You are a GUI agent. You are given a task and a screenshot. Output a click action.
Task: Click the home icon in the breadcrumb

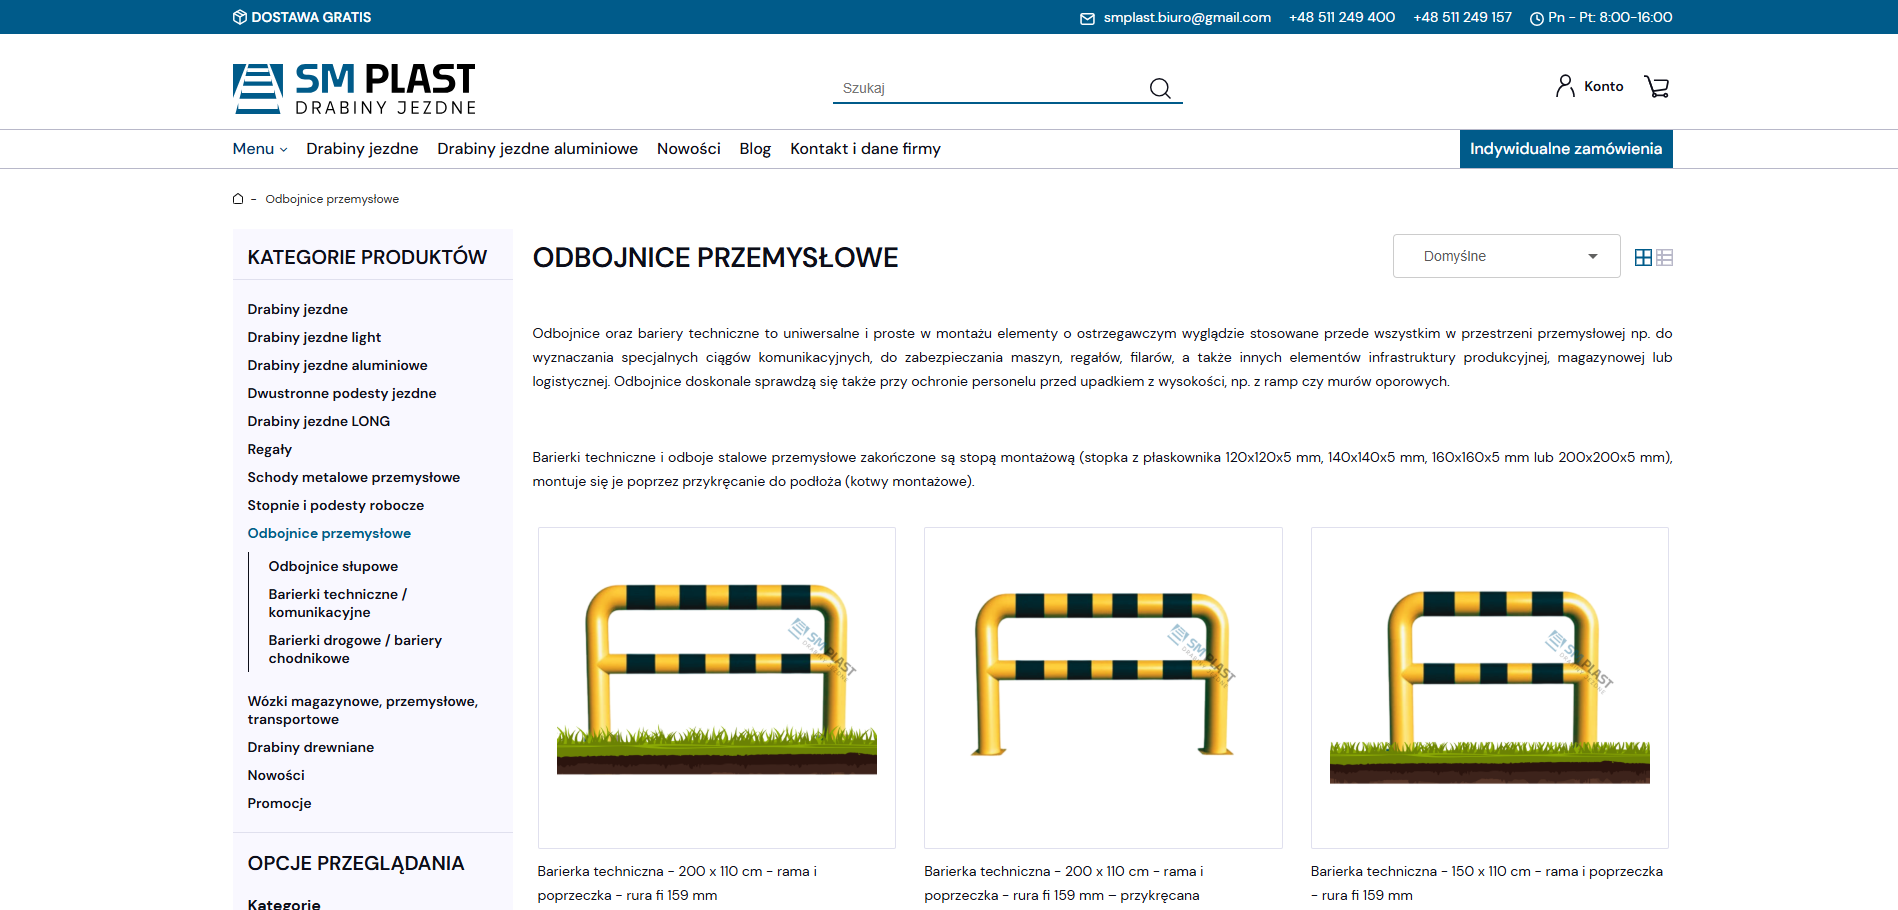coord(237,198)
